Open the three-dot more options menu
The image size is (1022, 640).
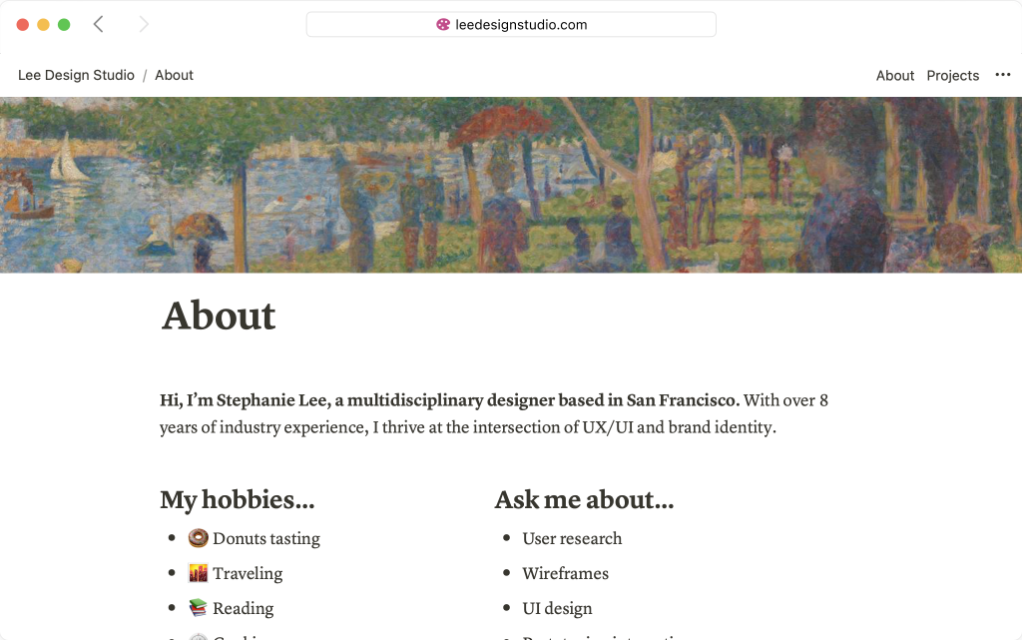(1002, 75)
